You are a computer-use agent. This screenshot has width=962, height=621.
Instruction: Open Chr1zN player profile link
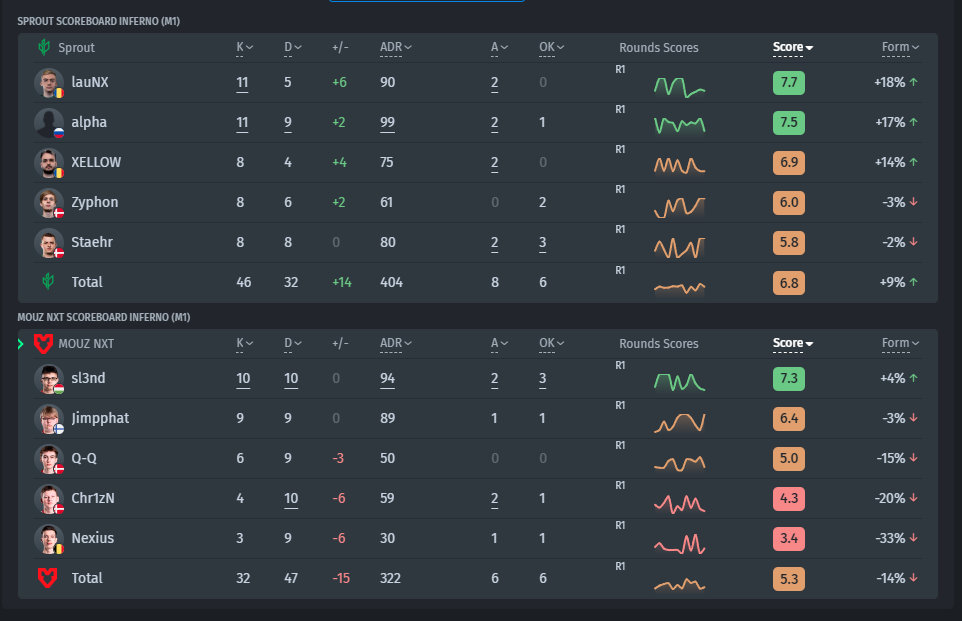pos(93,498)
